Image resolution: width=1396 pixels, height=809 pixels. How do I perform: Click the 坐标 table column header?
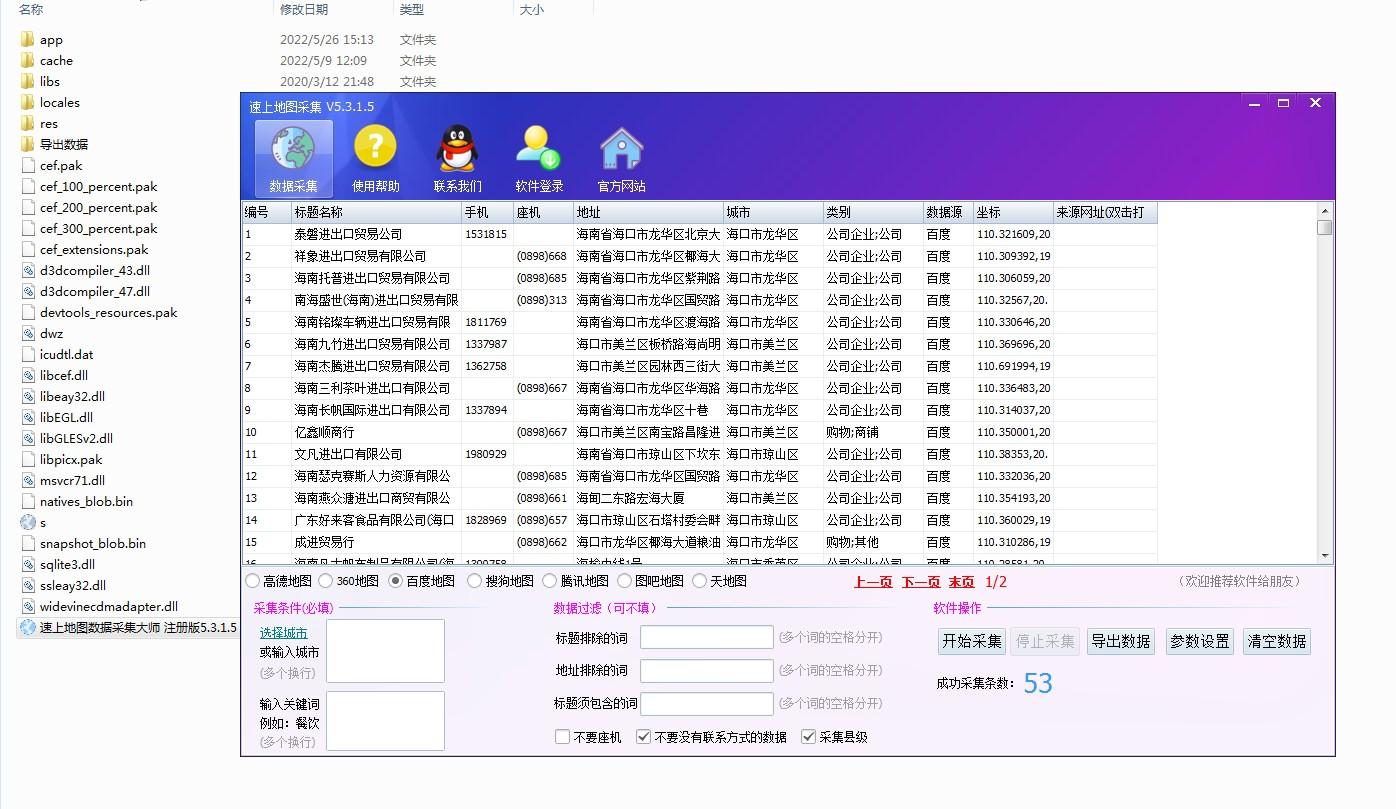[1013, 213]
